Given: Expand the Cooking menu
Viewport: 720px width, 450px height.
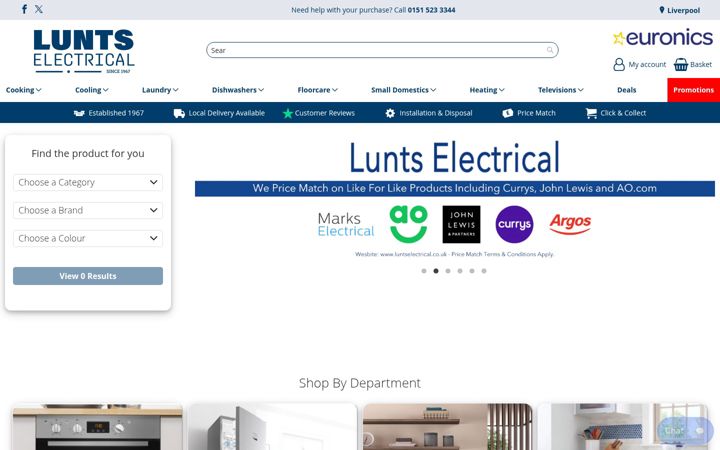Looking at the screenshot, I should click(x=23, y=90).
